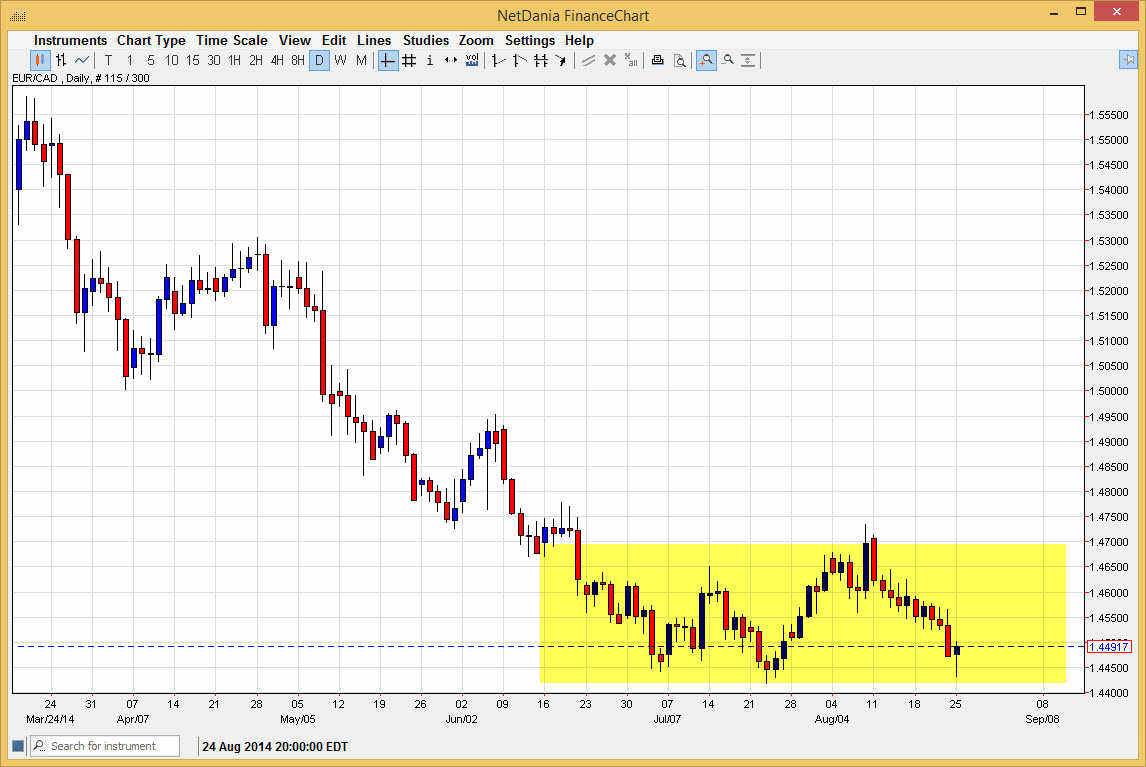The width and height of the screenshot is (1146, 767).
Task: Toggle the chart grid icon
Action: [408, 60]
